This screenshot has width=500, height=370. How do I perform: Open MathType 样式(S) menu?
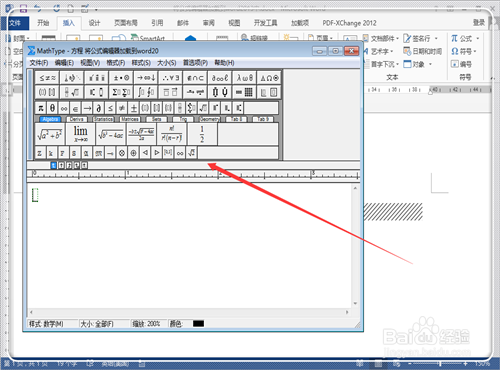coord(141,63)
